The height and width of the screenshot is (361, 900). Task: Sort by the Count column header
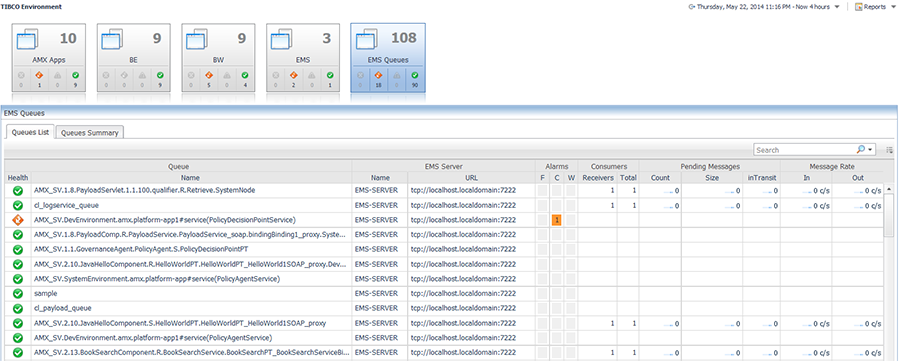point(660,178)
